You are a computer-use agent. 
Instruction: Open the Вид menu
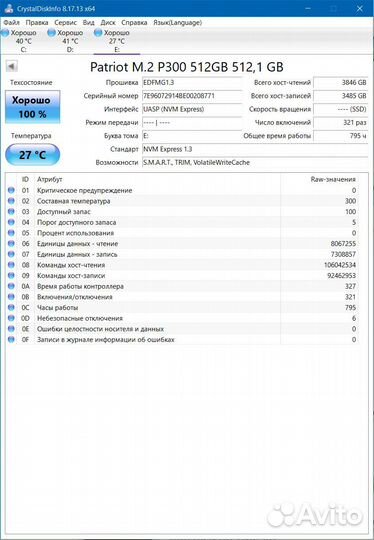(x=89, y=23)
